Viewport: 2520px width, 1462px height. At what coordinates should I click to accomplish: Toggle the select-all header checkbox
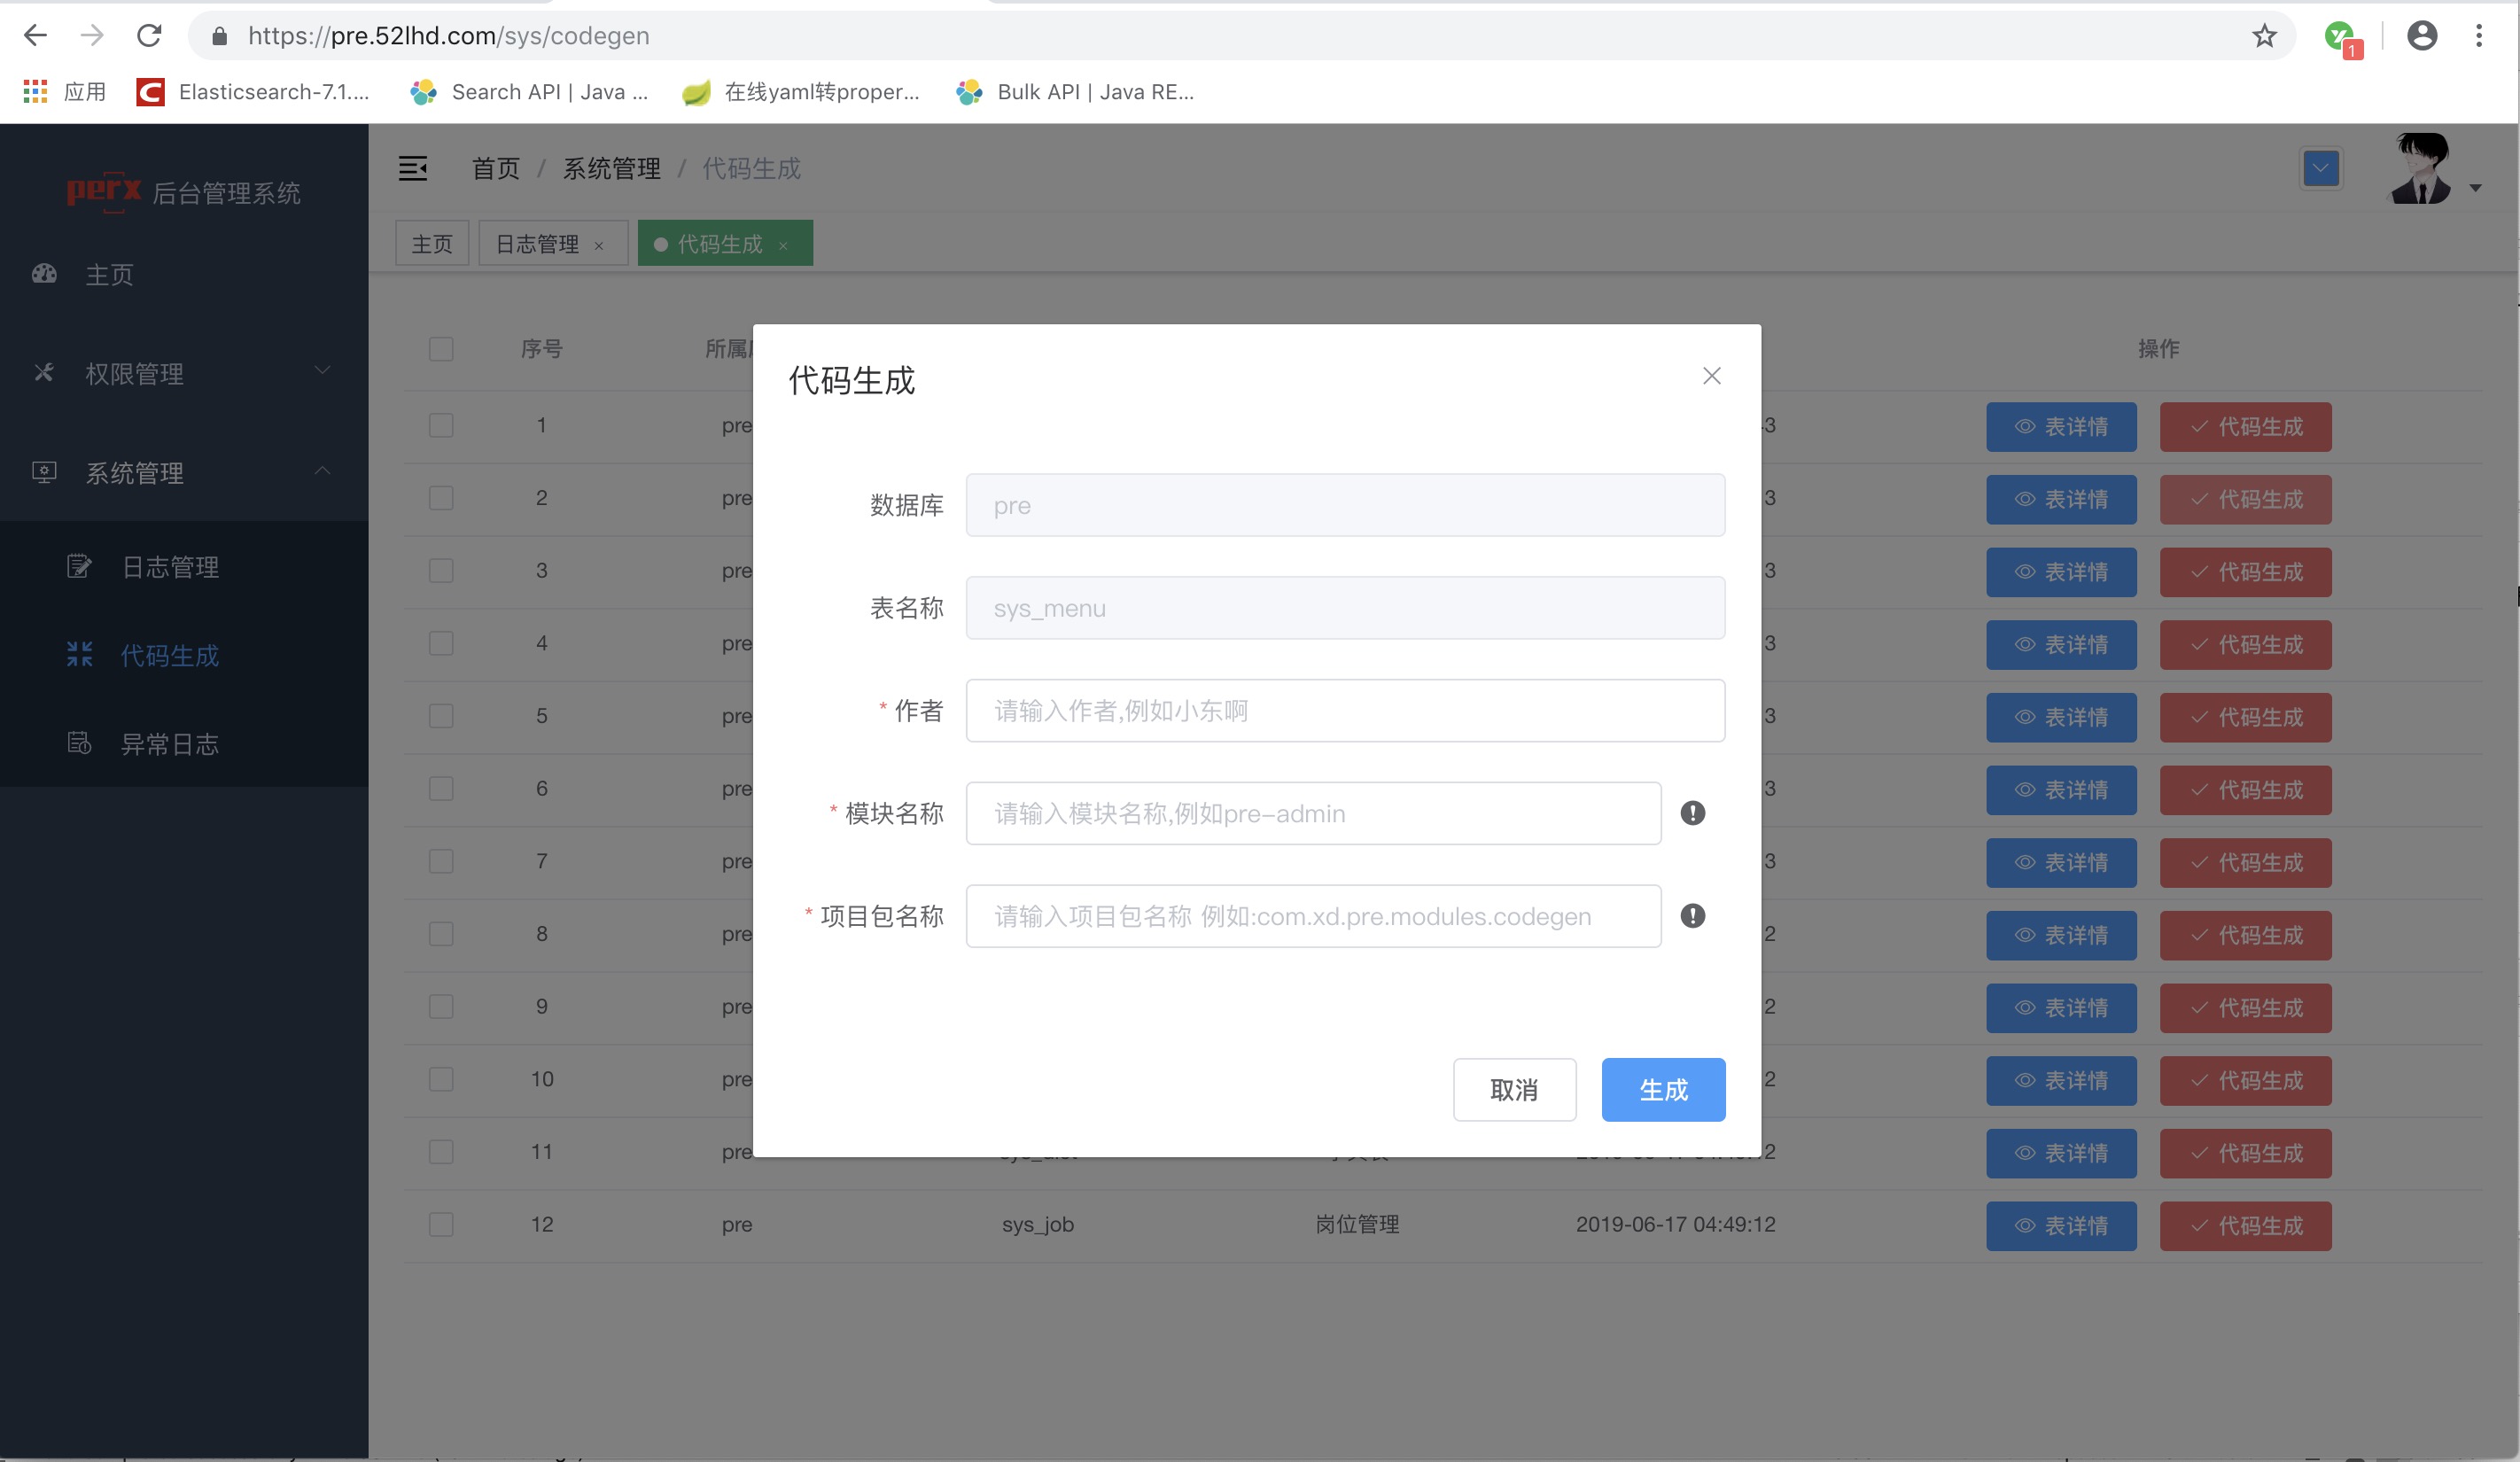[441, 349]
